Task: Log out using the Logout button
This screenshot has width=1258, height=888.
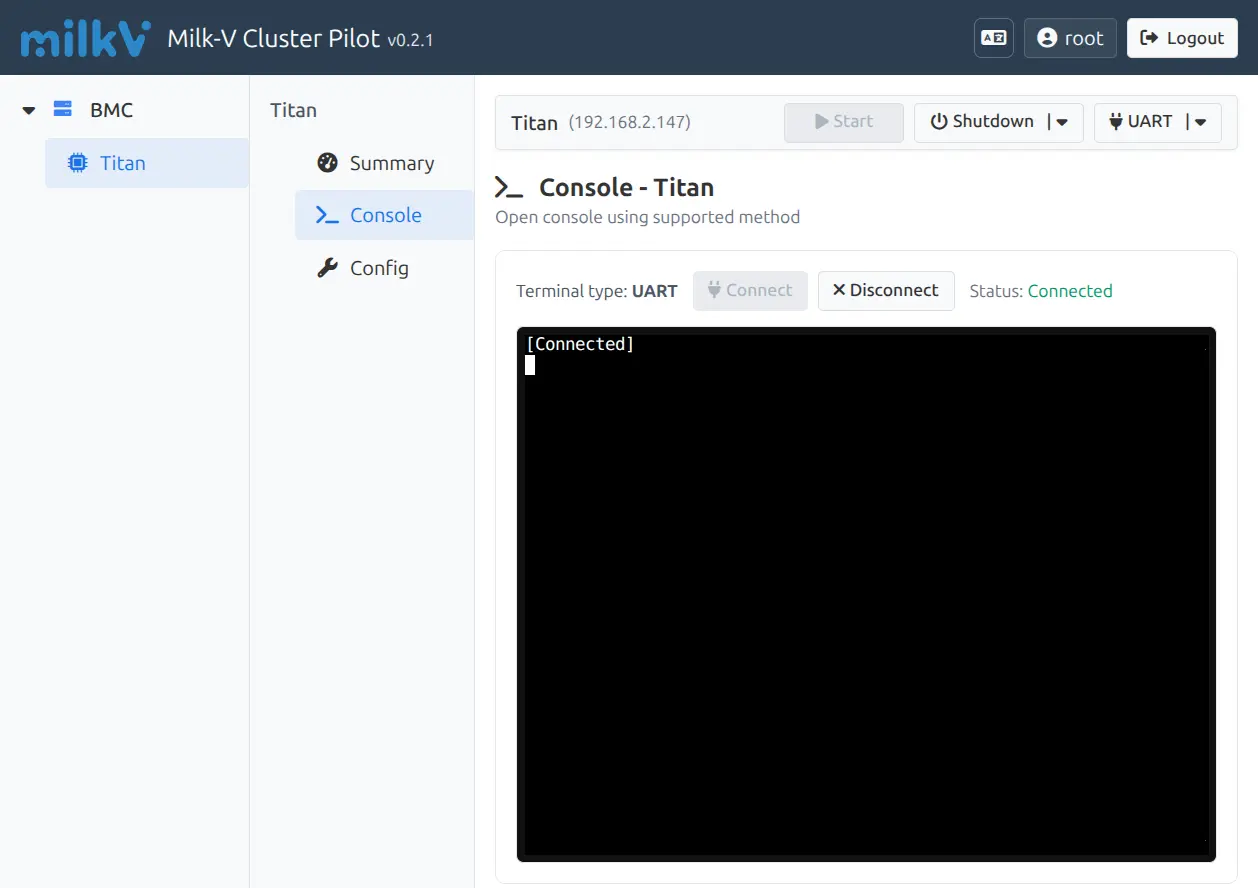Action: (1181, 38)
